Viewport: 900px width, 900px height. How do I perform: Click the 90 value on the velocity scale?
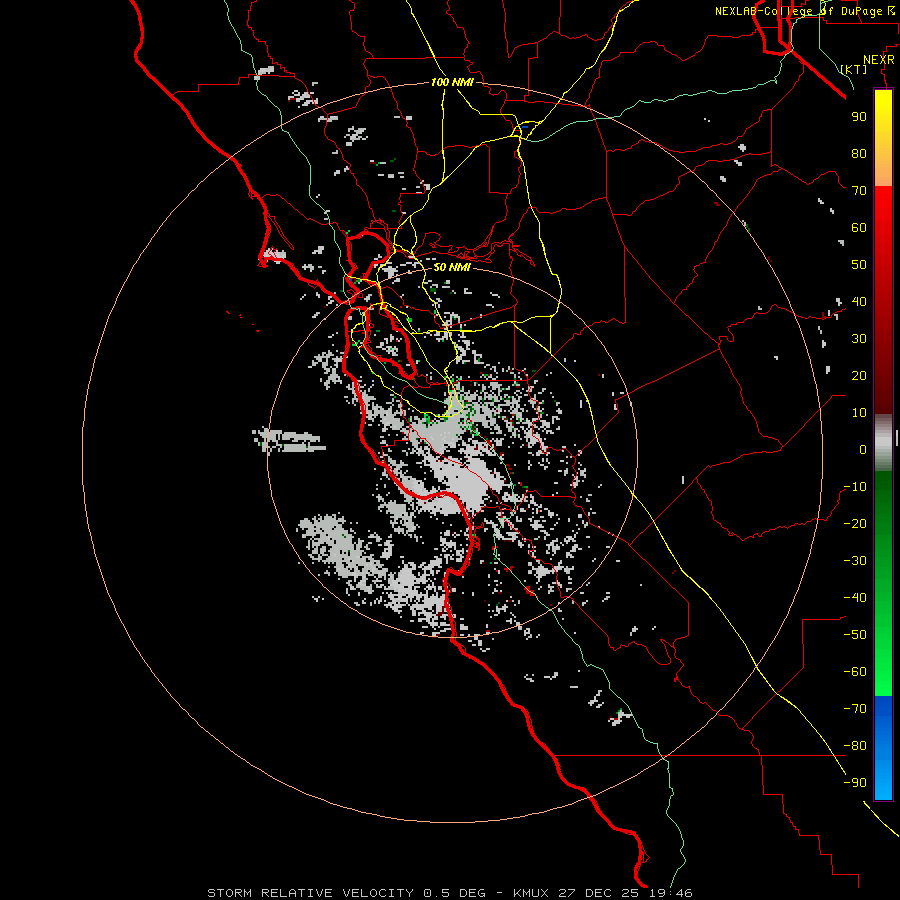click(859, 117)
